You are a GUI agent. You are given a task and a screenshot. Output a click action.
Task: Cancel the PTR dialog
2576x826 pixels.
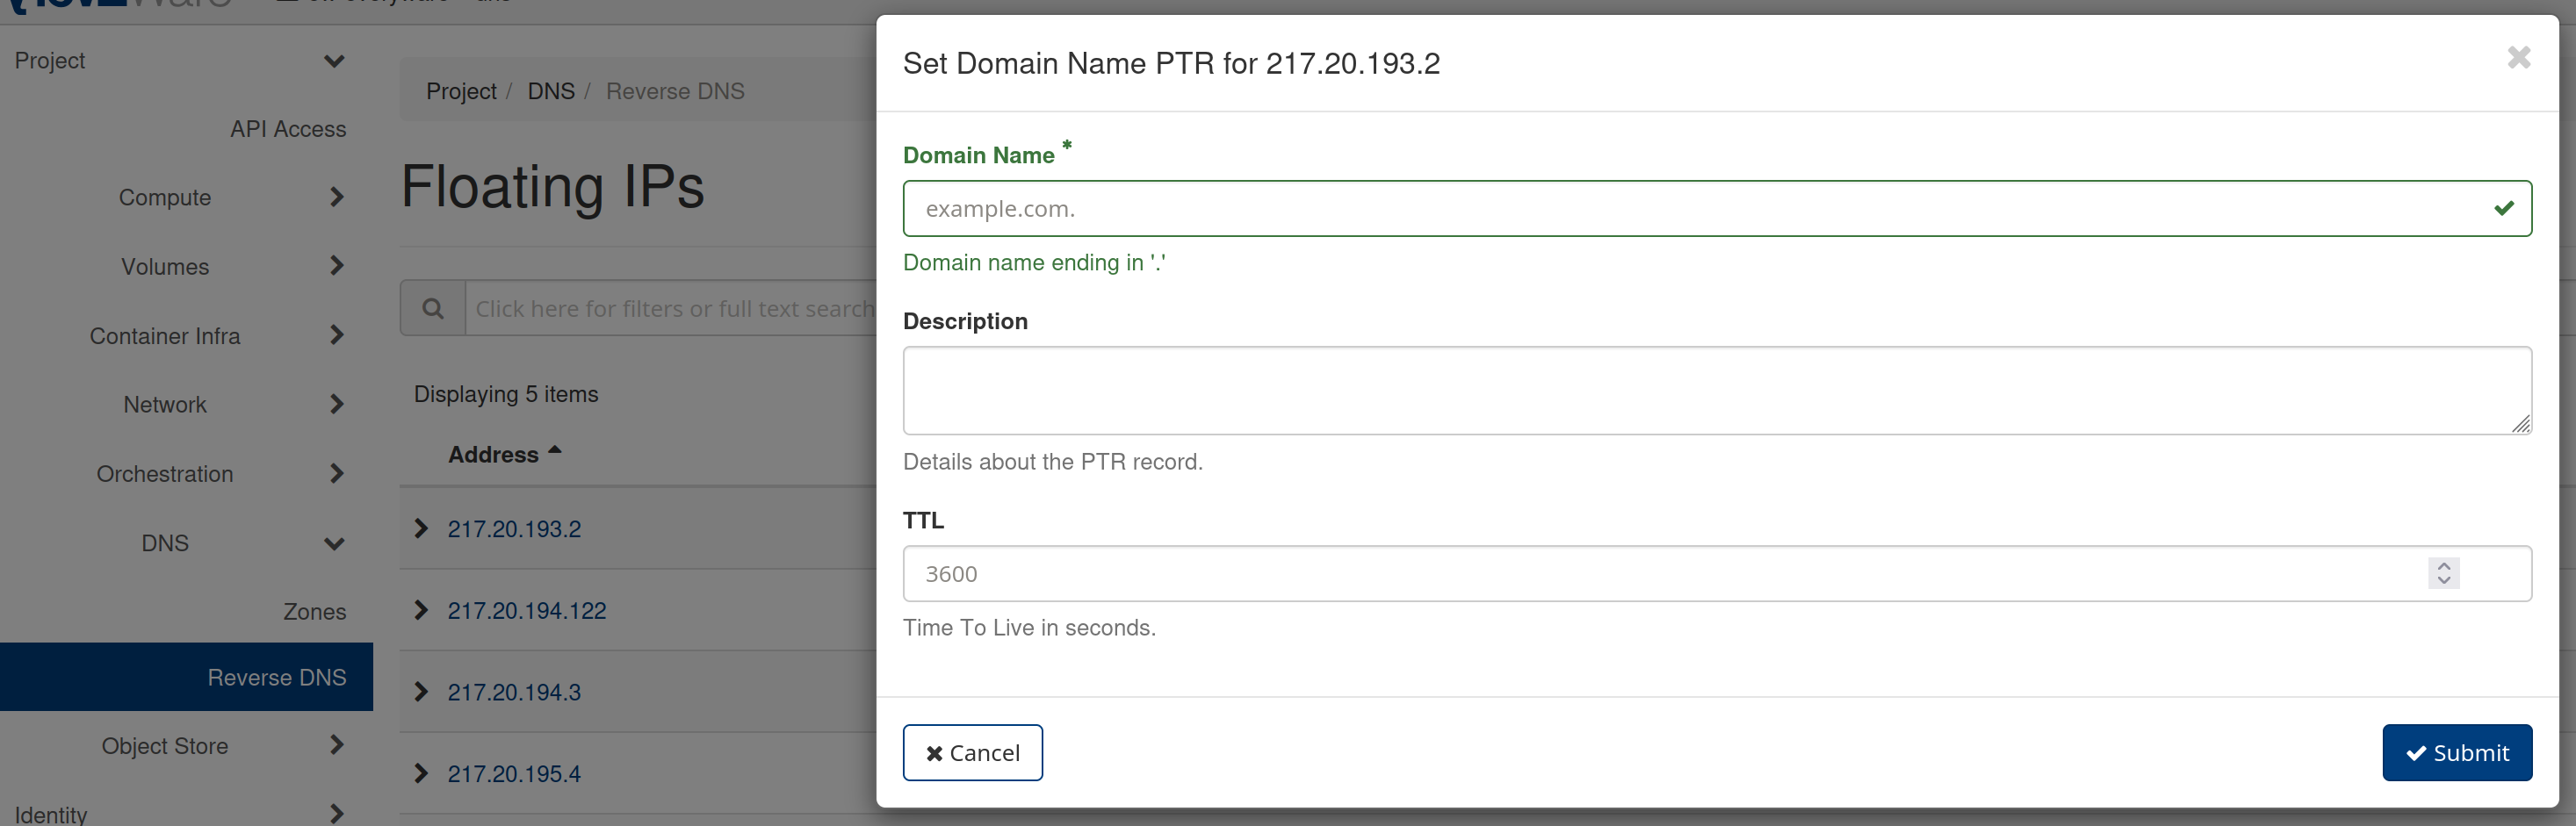(x=972, y=752)
